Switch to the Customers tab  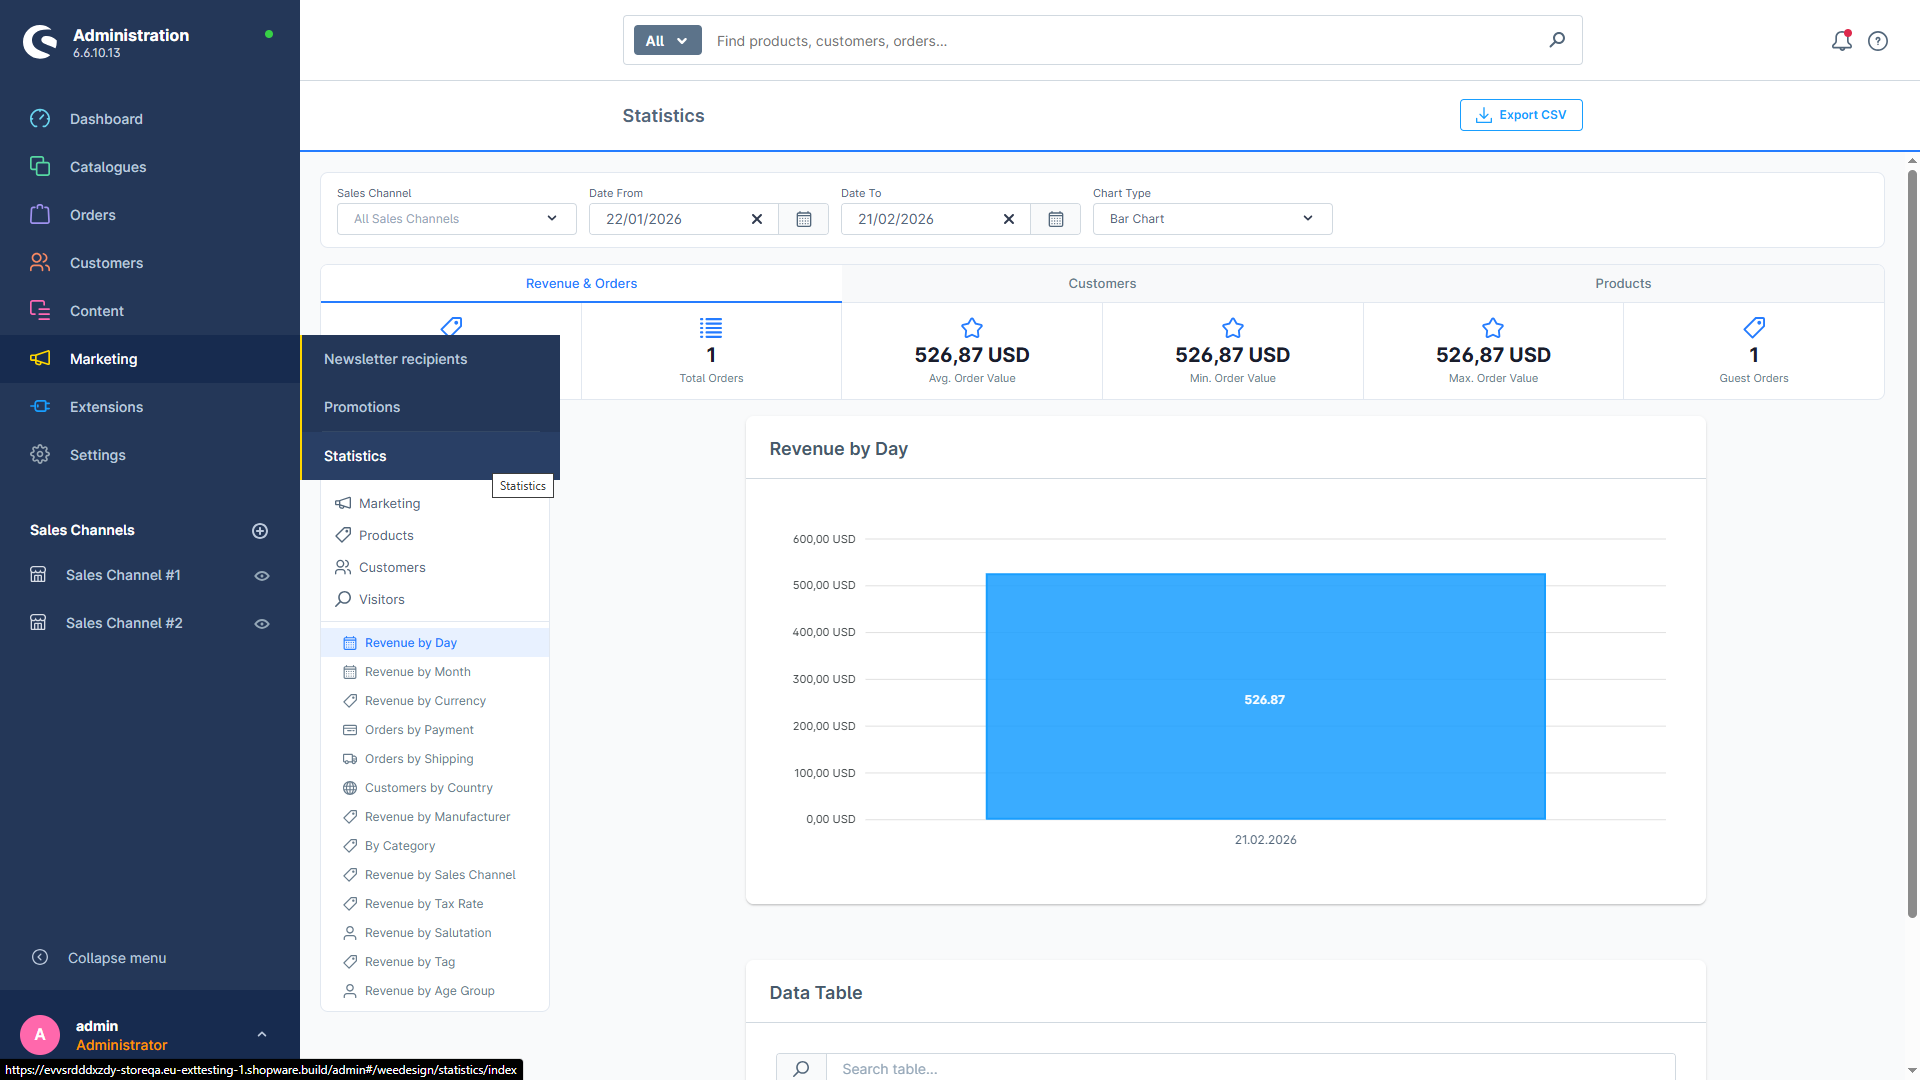1102,283
